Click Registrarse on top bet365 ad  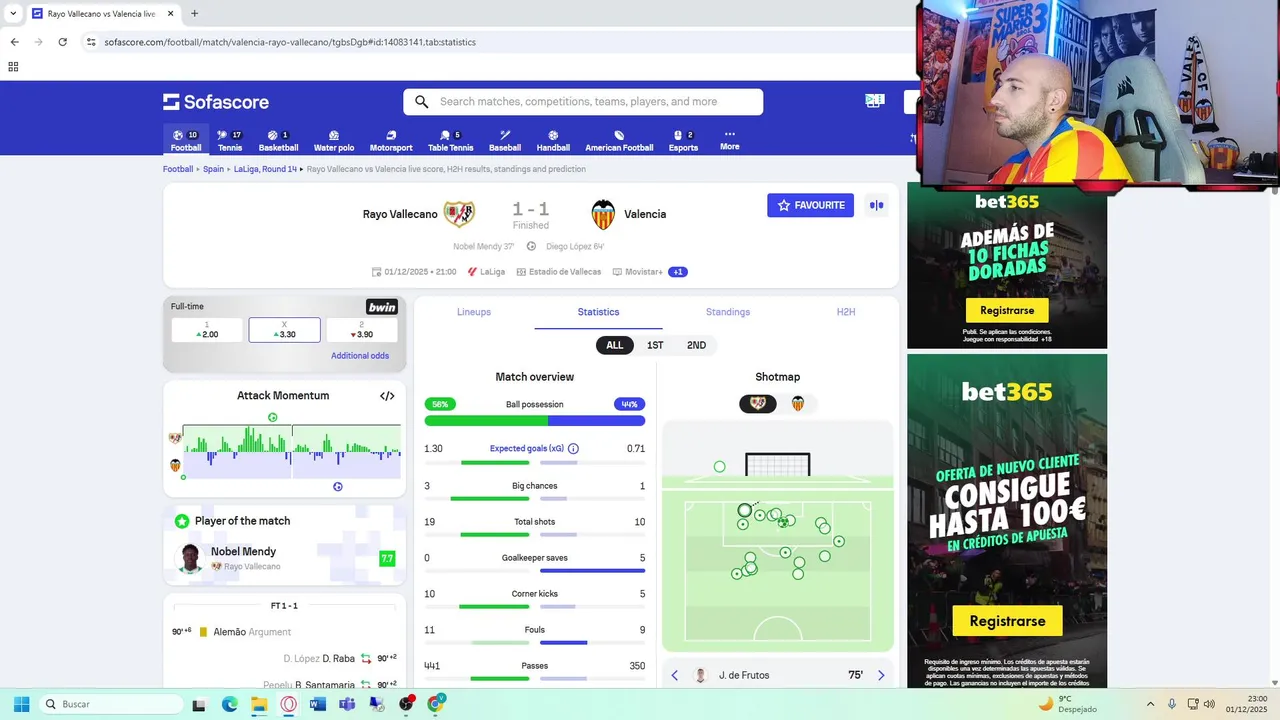click(x=1007, y=310)
